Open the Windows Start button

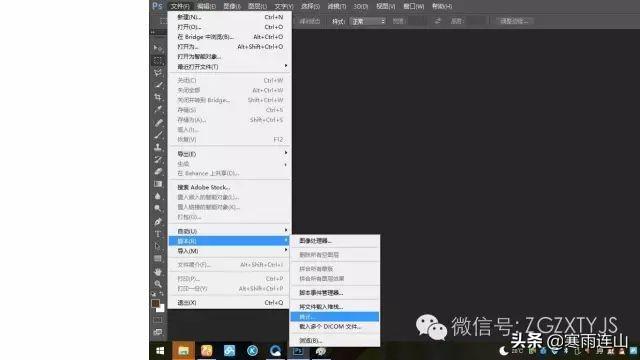(160, 351)
